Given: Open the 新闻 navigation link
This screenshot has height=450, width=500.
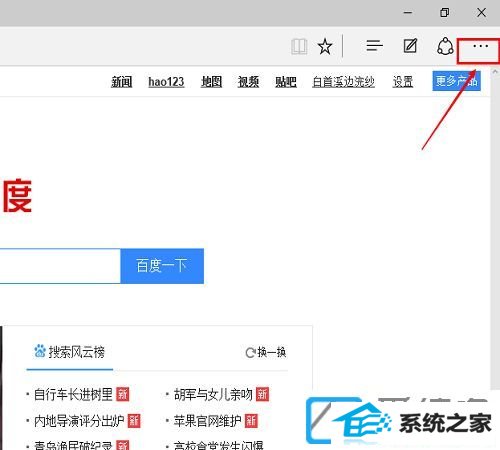Looking at the screenshot, I should point(122,82).
